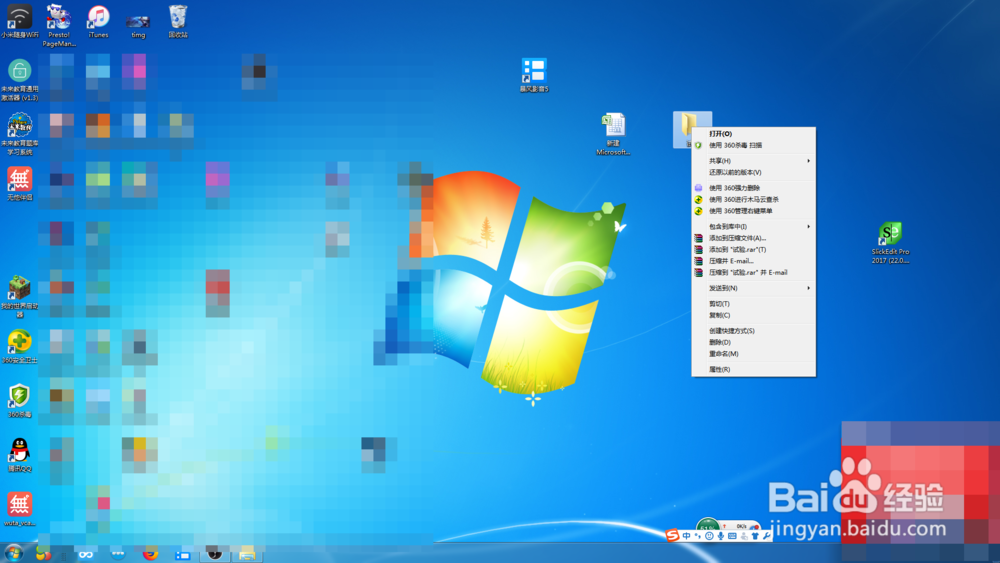This screenshot has width=1000, height=563.
Task: Expand the 发送到(N) submenu
Action: [x=754, y=288]
